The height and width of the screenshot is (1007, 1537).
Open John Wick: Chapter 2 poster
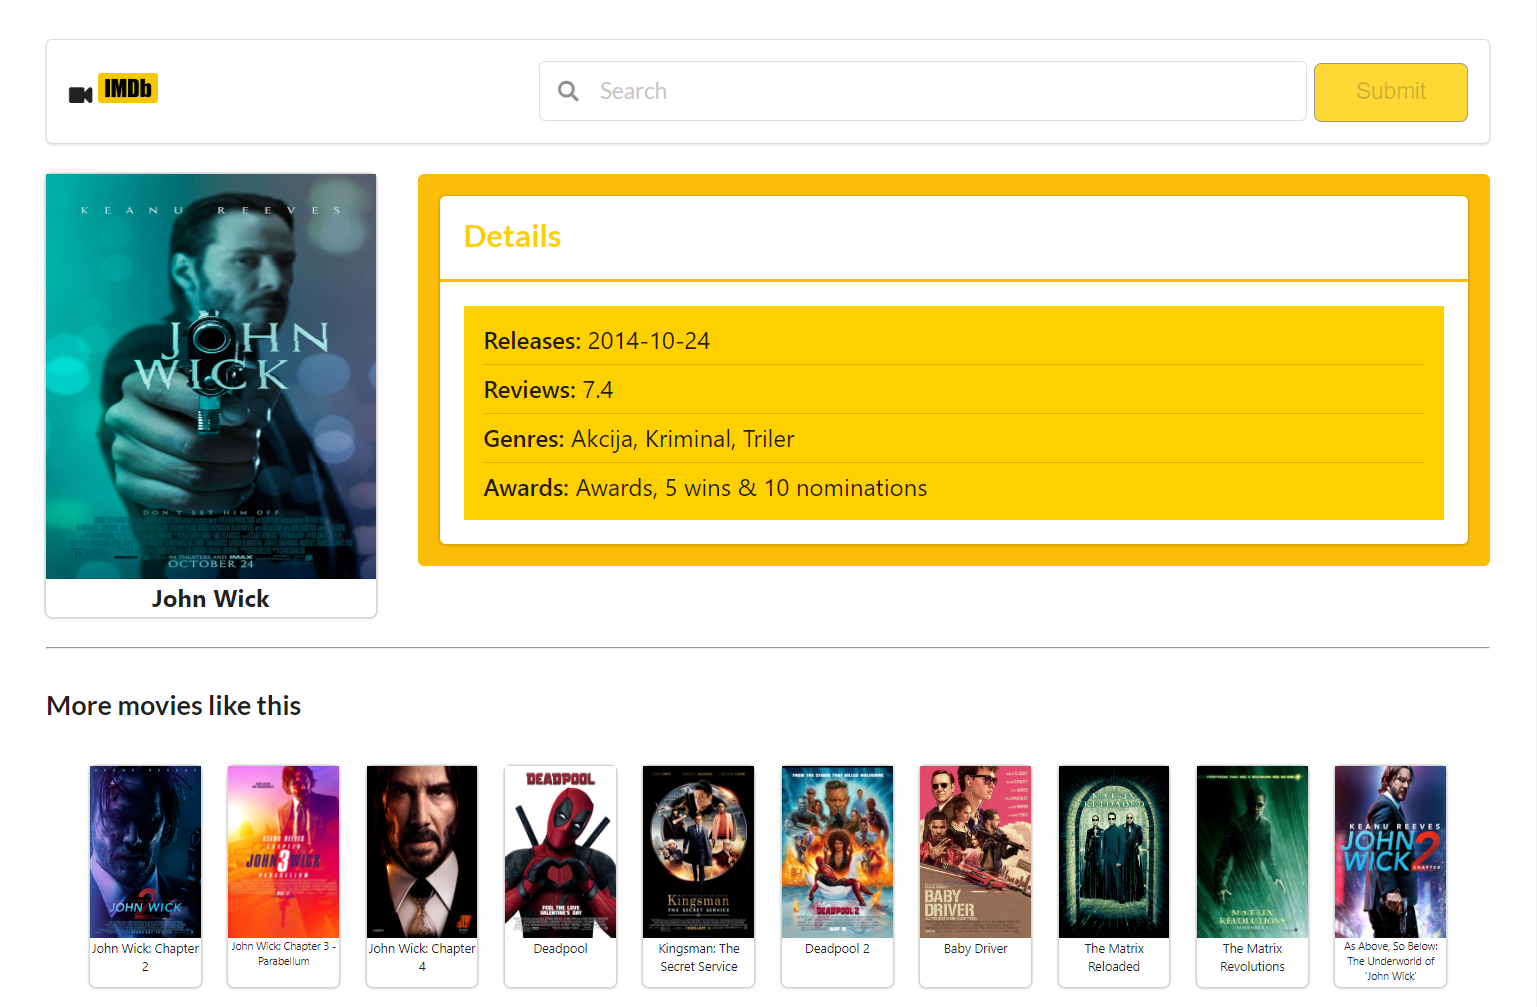[x=145, y=852]
